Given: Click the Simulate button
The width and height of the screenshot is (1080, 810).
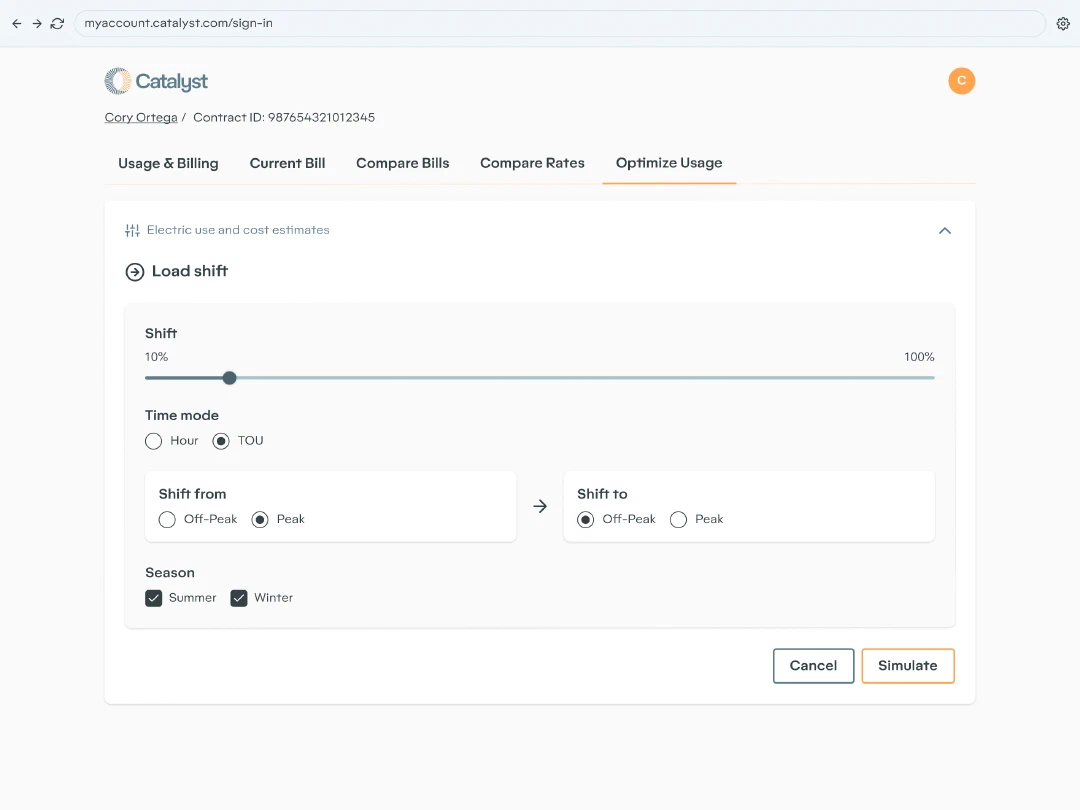Looking at the screenshot, I should tap(908, 666).
